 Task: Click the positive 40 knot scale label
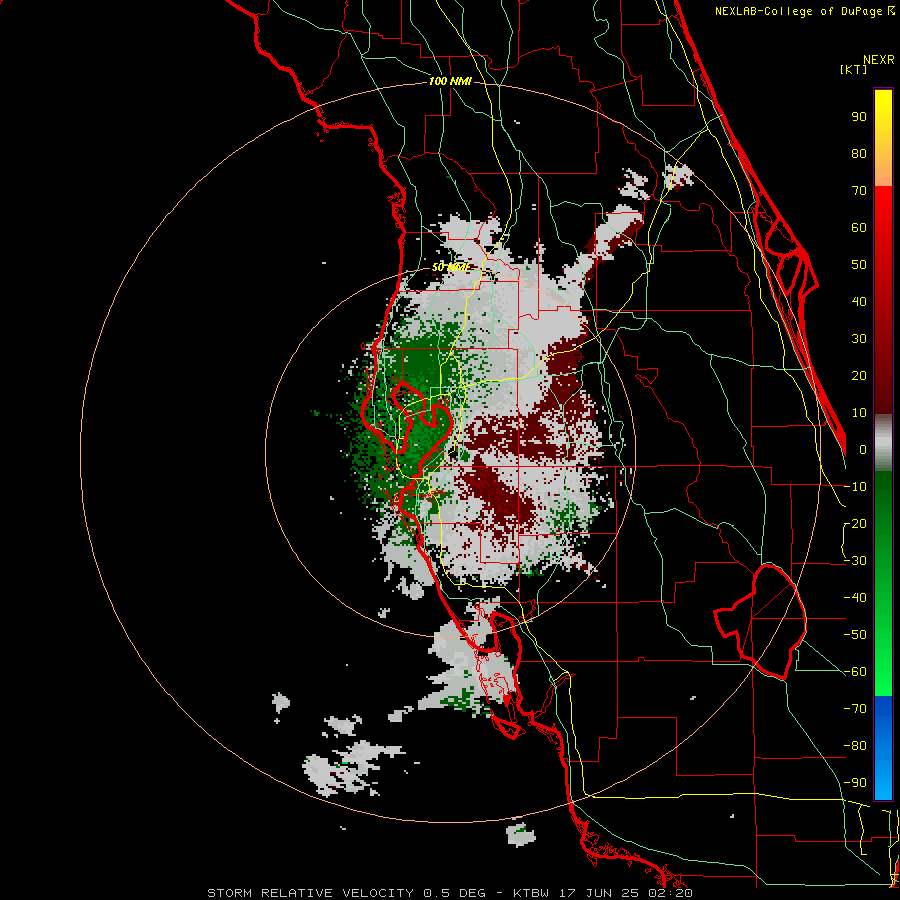[x=859, y=302]
